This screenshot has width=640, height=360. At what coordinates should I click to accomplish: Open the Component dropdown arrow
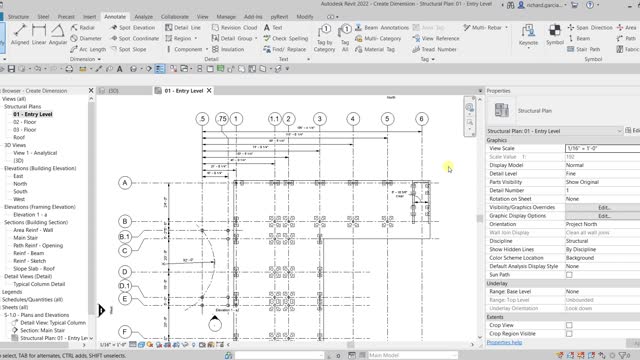pyautogui.click(x=207, y=49)
